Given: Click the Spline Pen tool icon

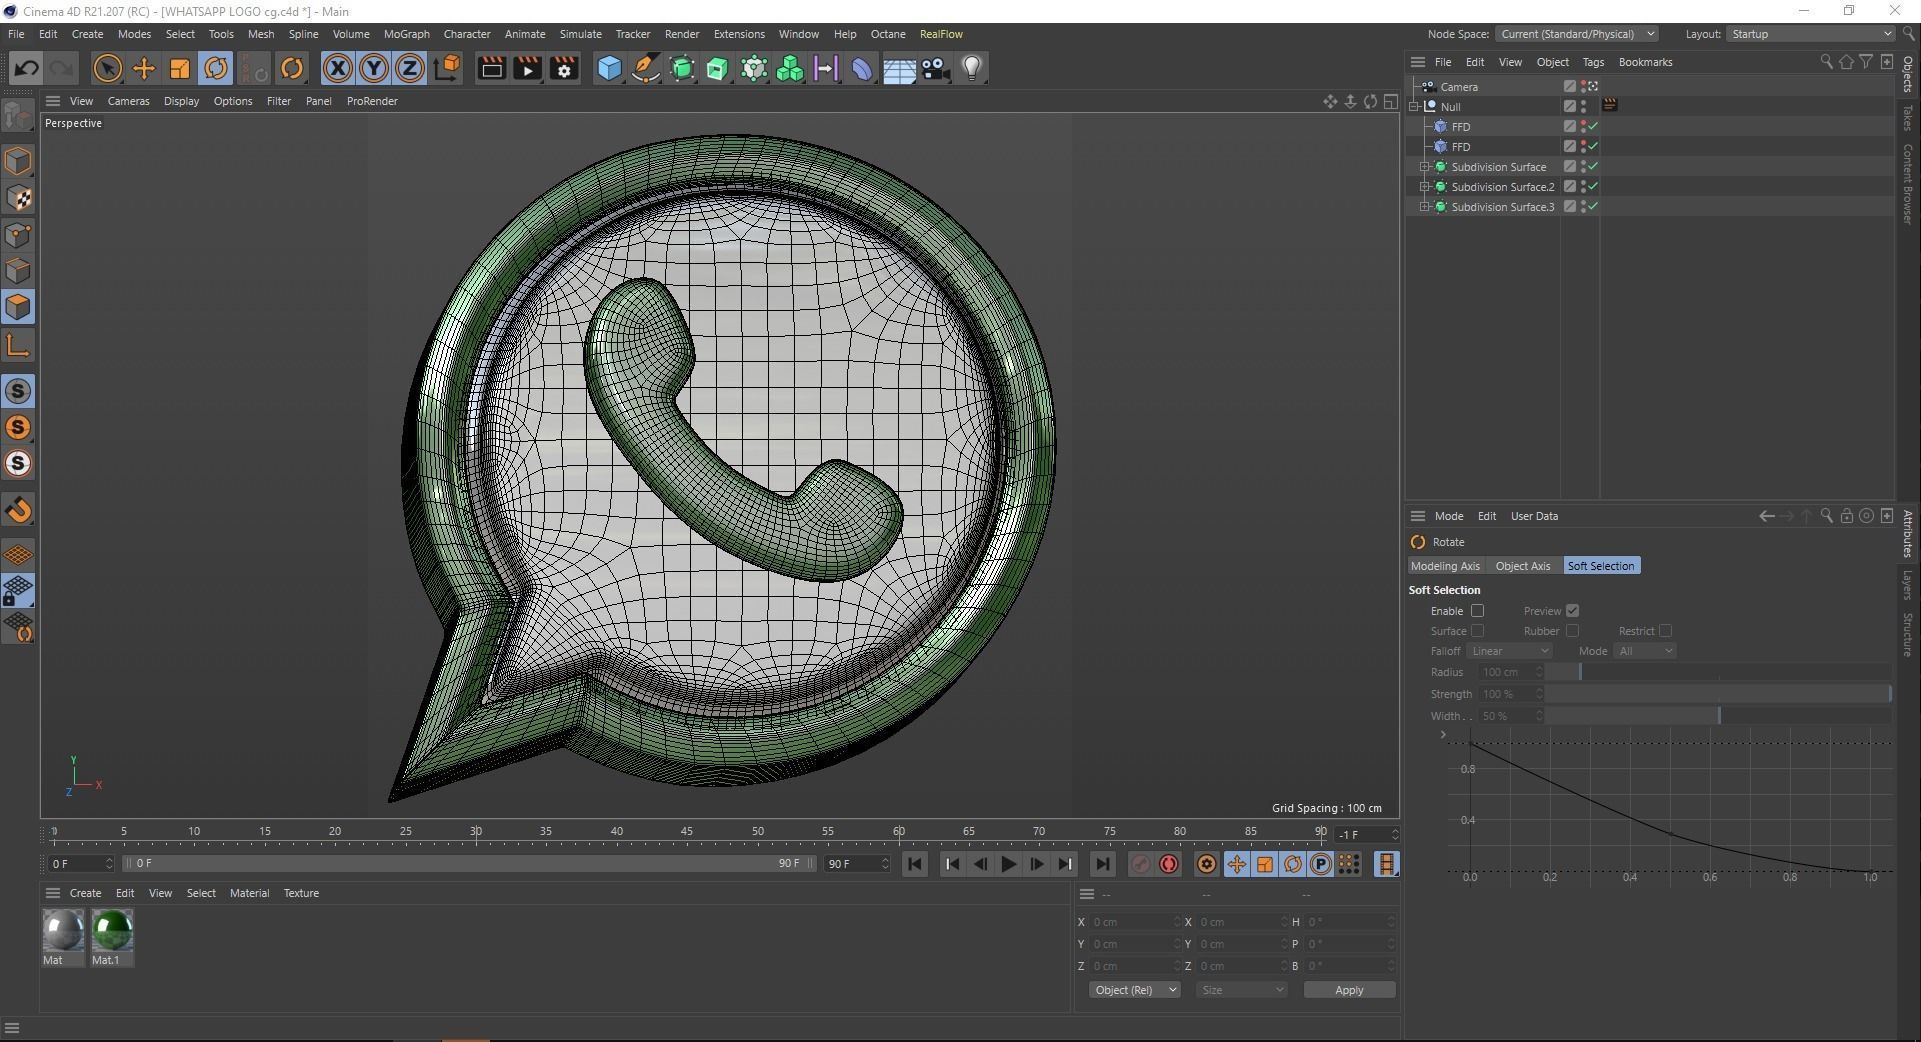Looking at the screenshot, I should (x=646, y=68).
